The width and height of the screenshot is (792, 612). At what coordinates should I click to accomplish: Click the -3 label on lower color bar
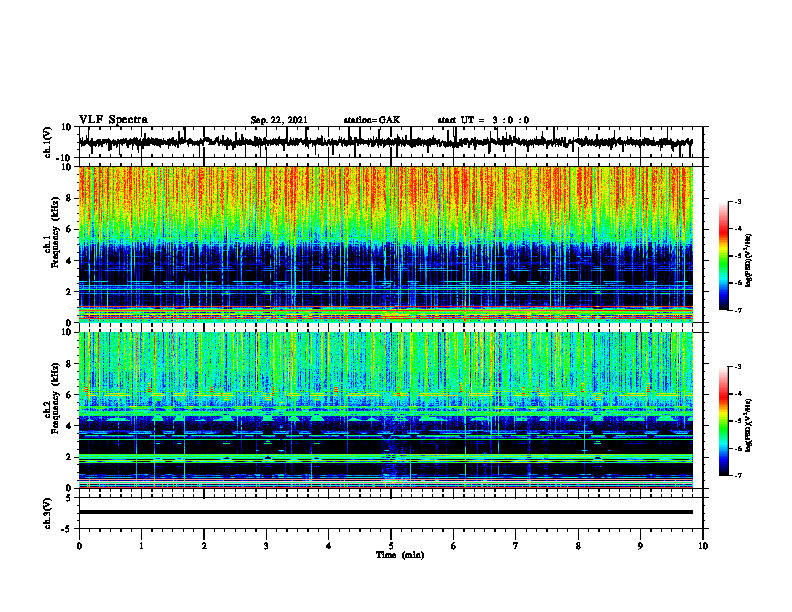(x=738, y=367)
